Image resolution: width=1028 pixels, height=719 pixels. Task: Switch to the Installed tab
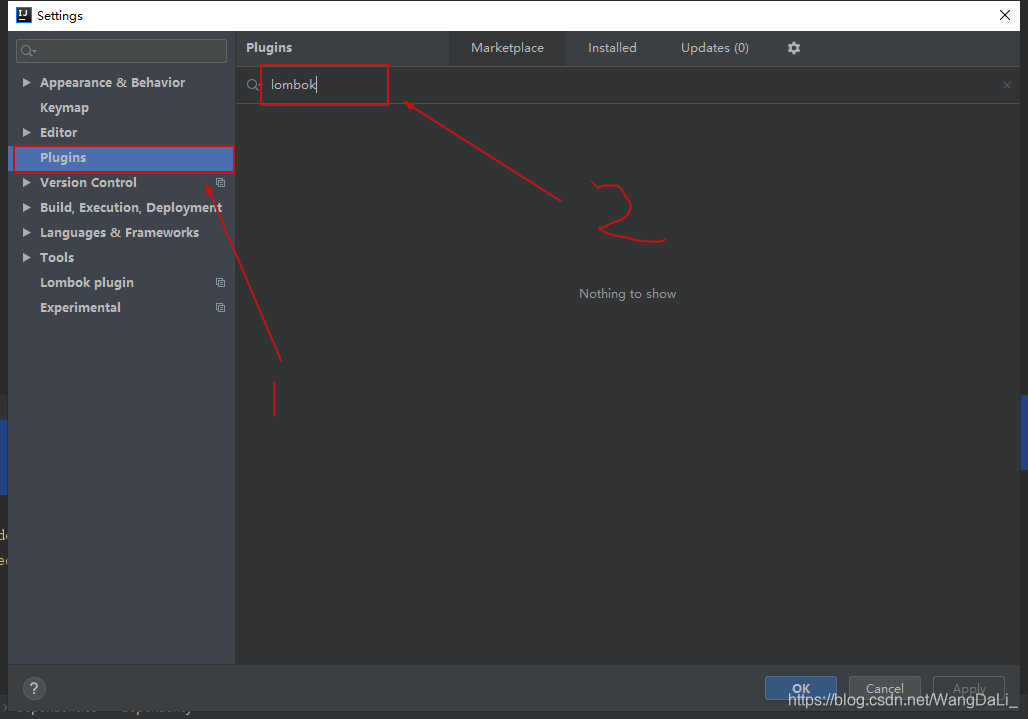[x=612, y=48]
